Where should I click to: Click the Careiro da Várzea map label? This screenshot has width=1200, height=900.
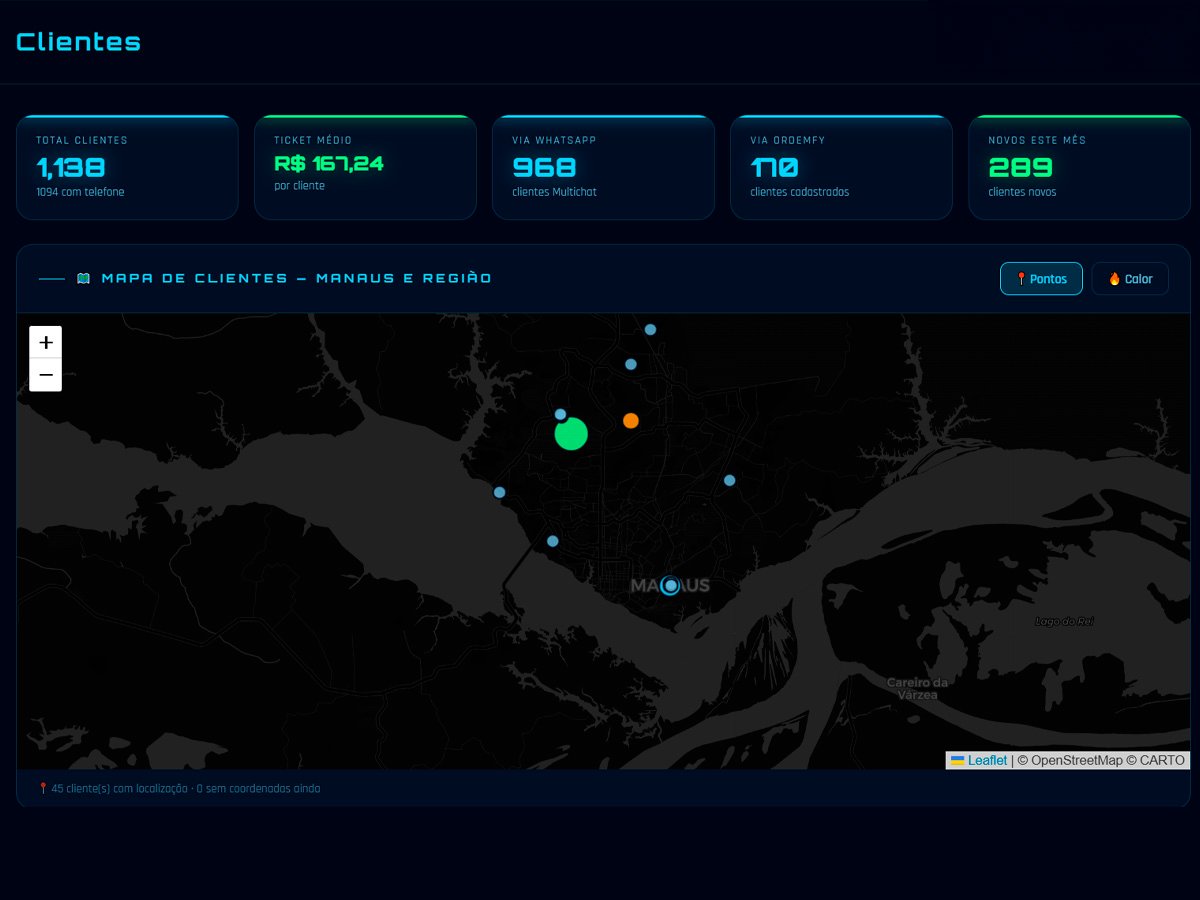(x=917, y=688)
